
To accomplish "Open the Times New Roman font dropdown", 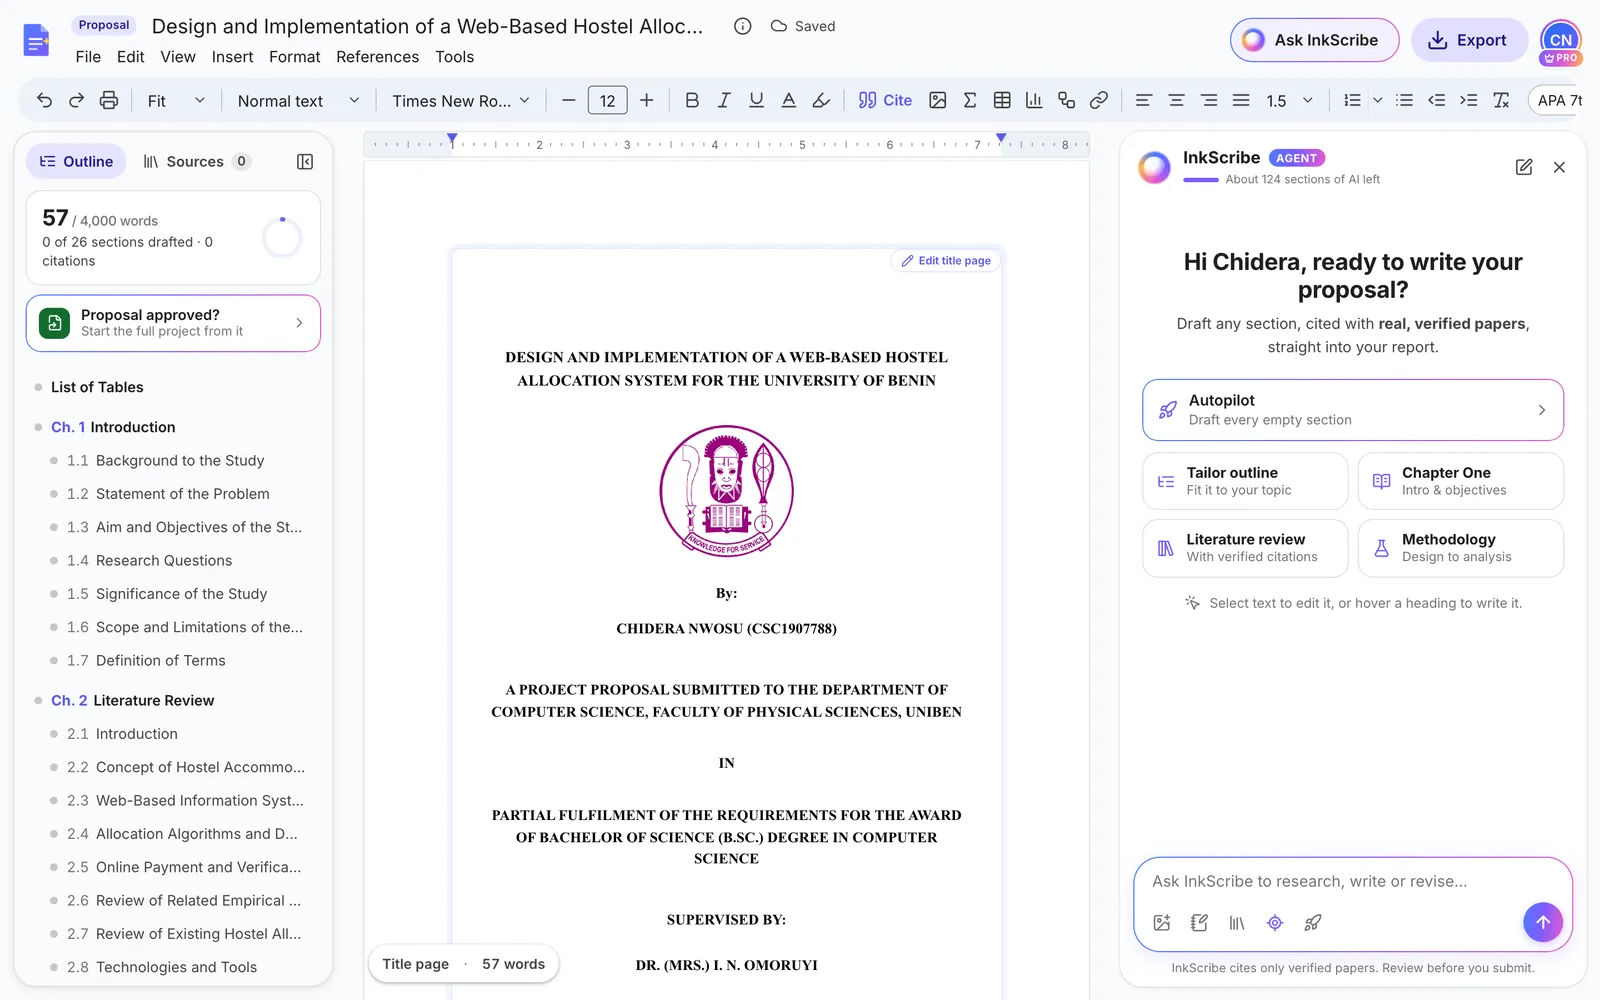I will point(461,100).
